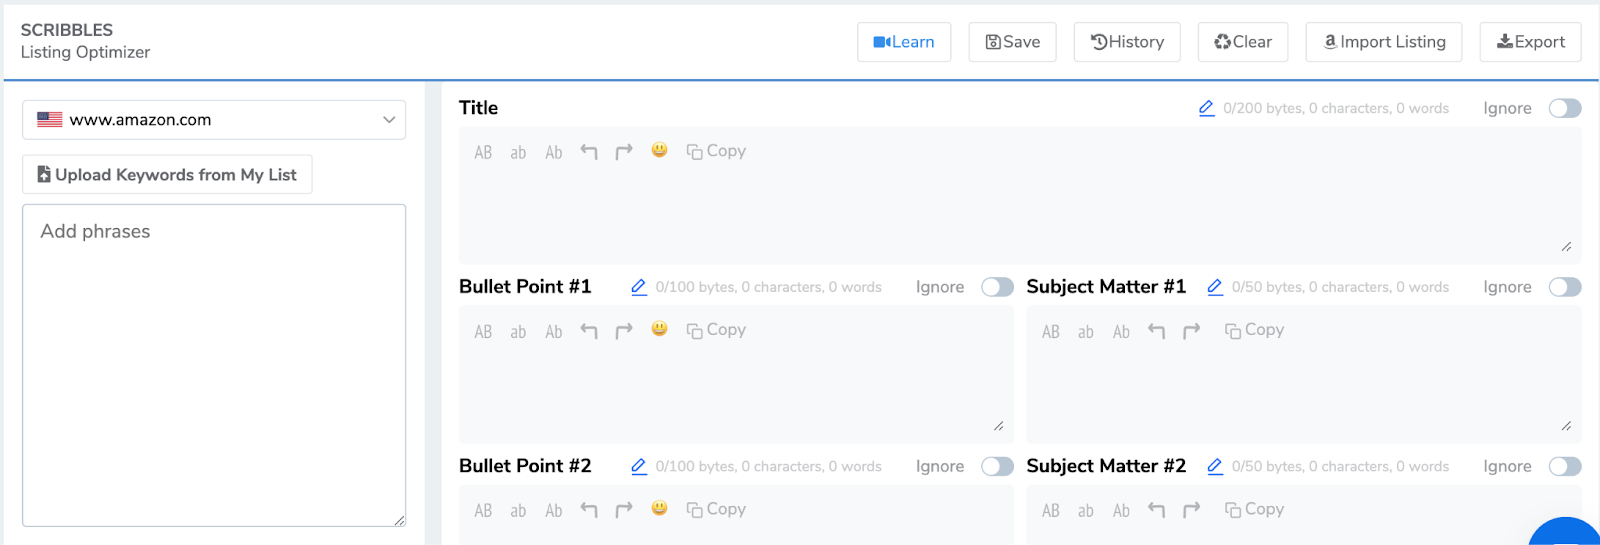Apply capitalize Ab to Bullet Point #2
This screenshot has width=1600, height=545.
[554, 510]
